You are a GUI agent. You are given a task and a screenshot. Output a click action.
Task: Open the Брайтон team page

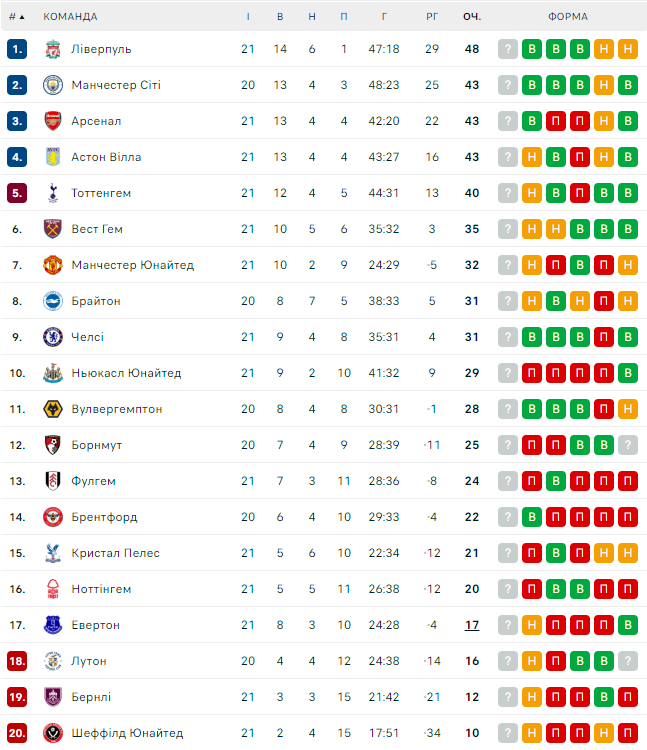[96, 301]
